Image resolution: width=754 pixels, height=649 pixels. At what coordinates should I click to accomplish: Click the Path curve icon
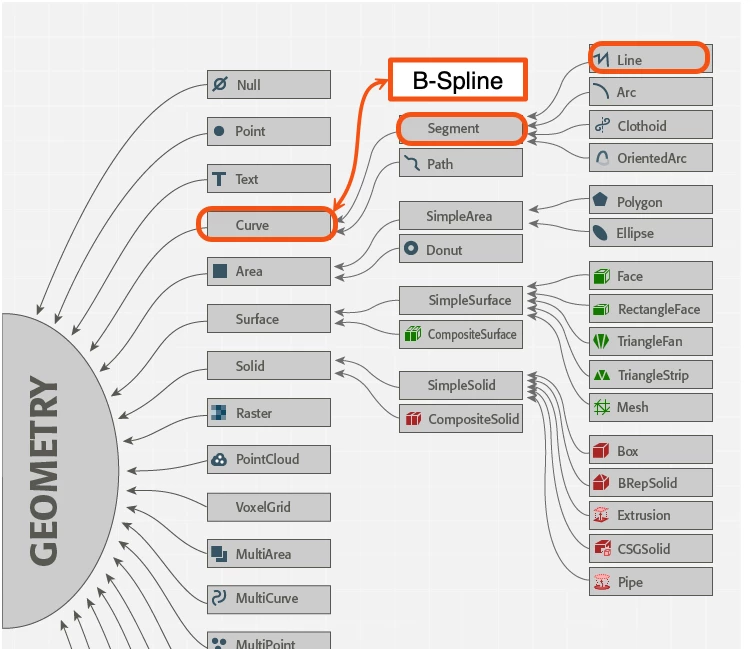412,163
